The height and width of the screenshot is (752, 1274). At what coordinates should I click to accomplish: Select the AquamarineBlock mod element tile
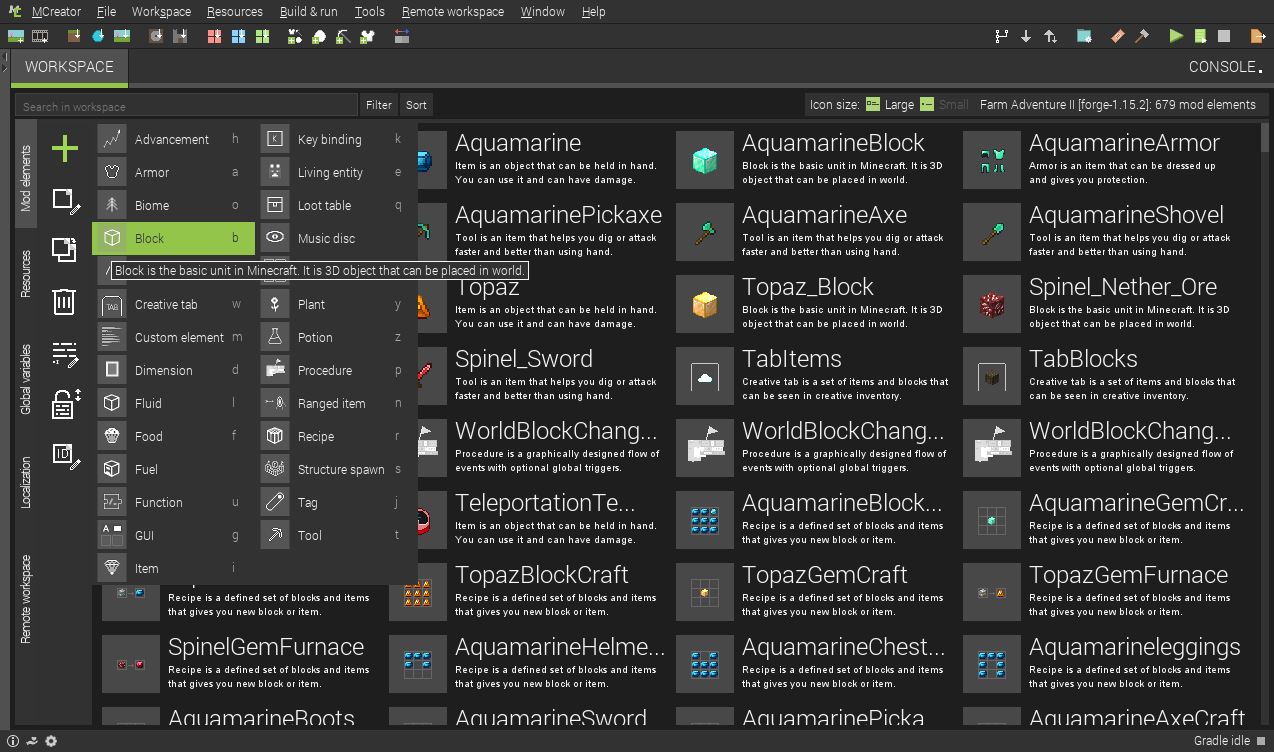coord(812,160)
